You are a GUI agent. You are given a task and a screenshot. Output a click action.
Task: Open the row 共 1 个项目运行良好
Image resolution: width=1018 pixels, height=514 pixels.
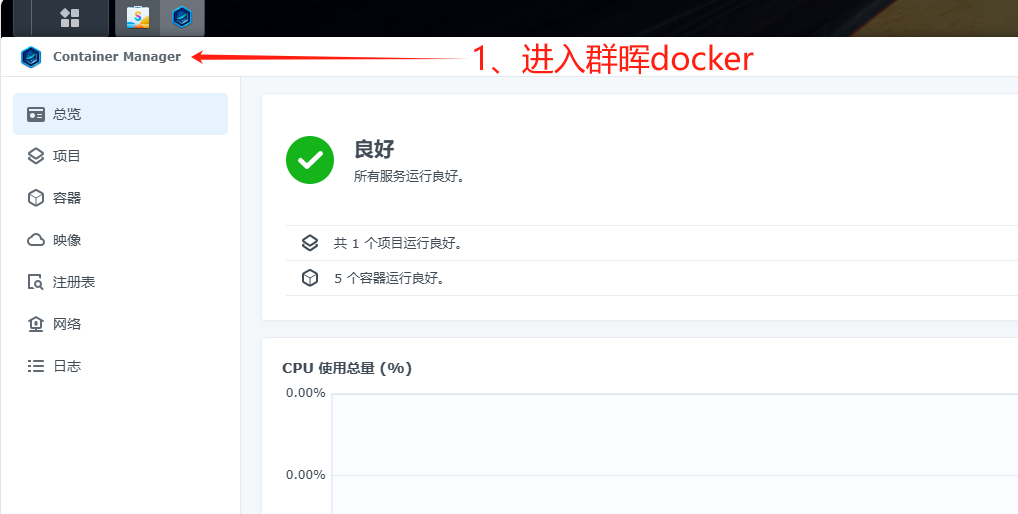click(652, 243)
